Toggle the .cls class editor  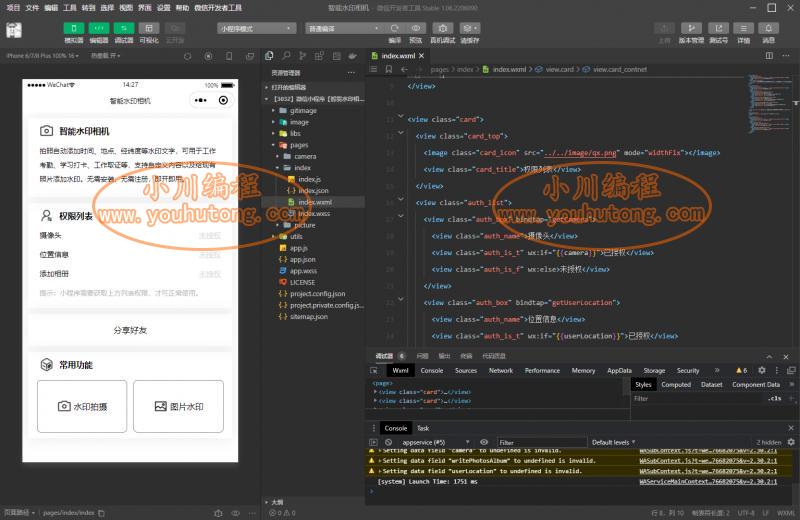click(774, 399)
